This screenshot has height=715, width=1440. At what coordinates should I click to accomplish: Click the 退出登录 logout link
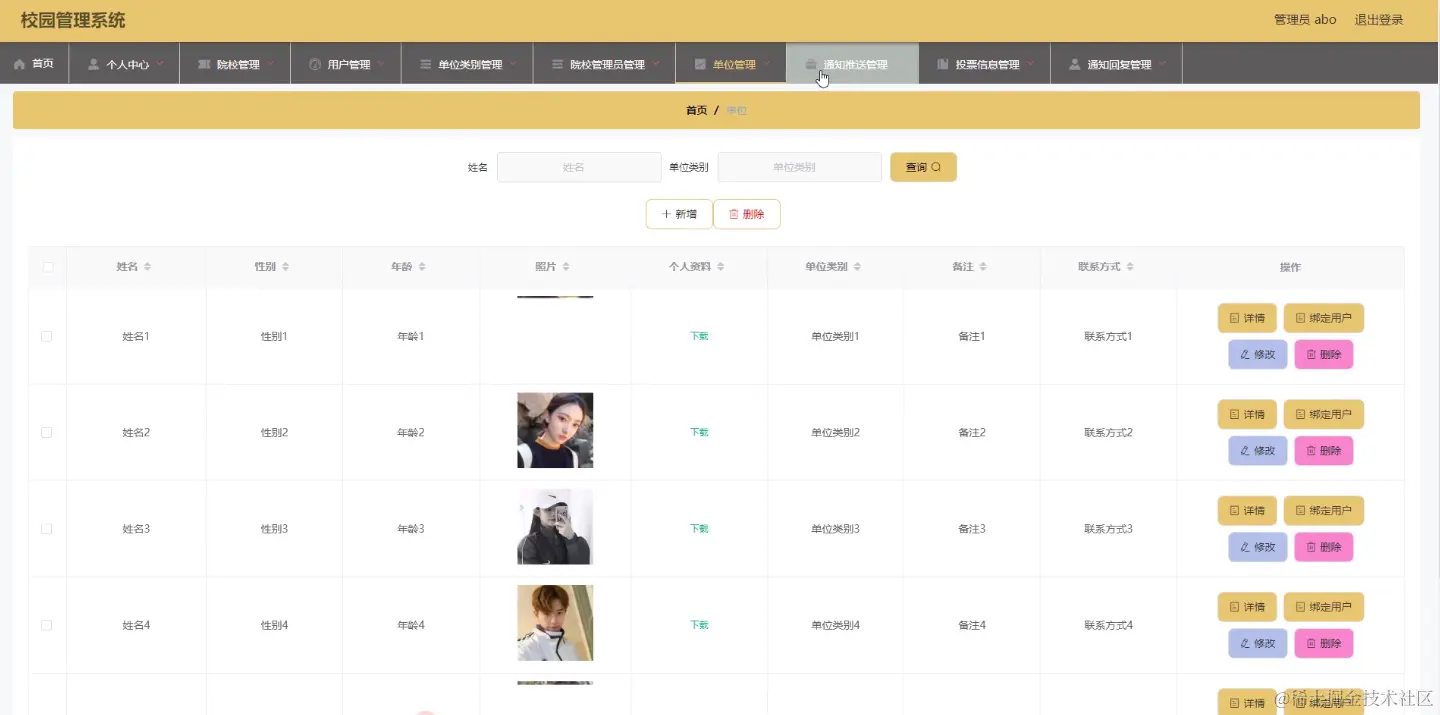tap(1378, 20)
